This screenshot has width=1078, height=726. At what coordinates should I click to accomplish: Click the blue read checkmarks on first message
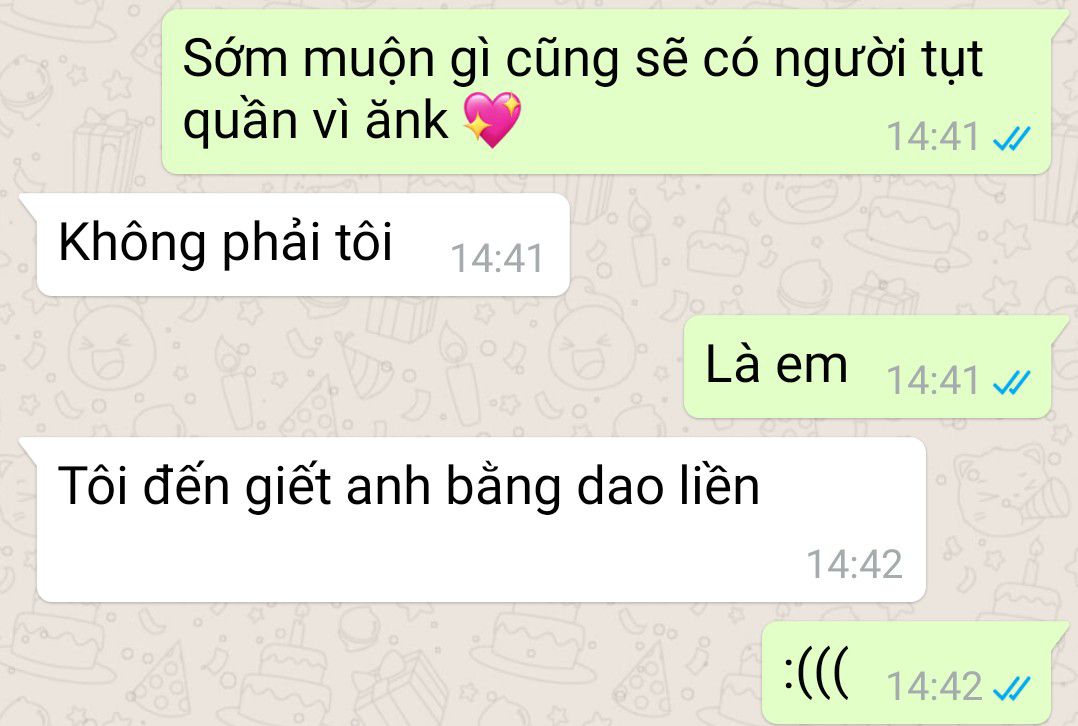pyautogui.click(x=1012, y=138)
